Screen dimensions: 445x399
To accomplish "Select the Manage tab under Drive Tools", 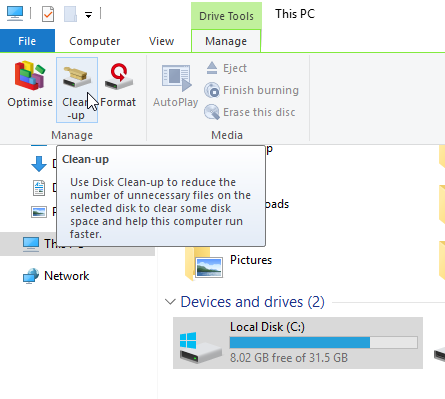I will click(x=226, y=41).
